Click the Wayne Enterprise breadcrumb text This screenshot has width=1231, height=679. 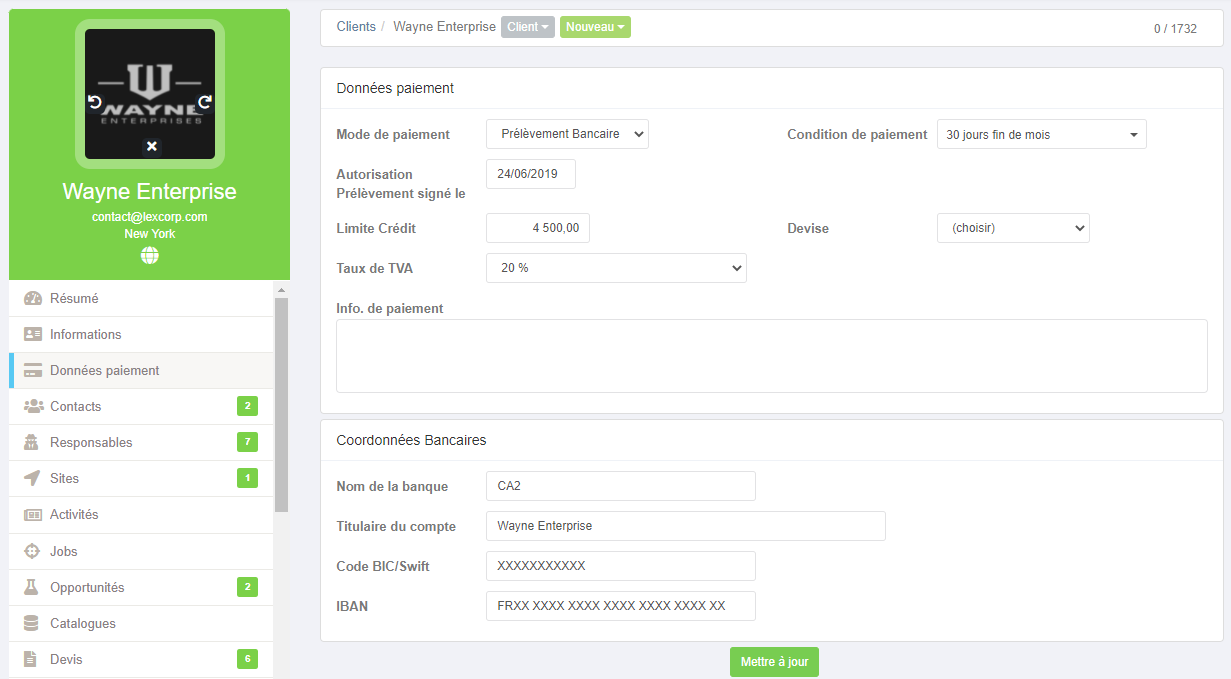pos(444,27)
